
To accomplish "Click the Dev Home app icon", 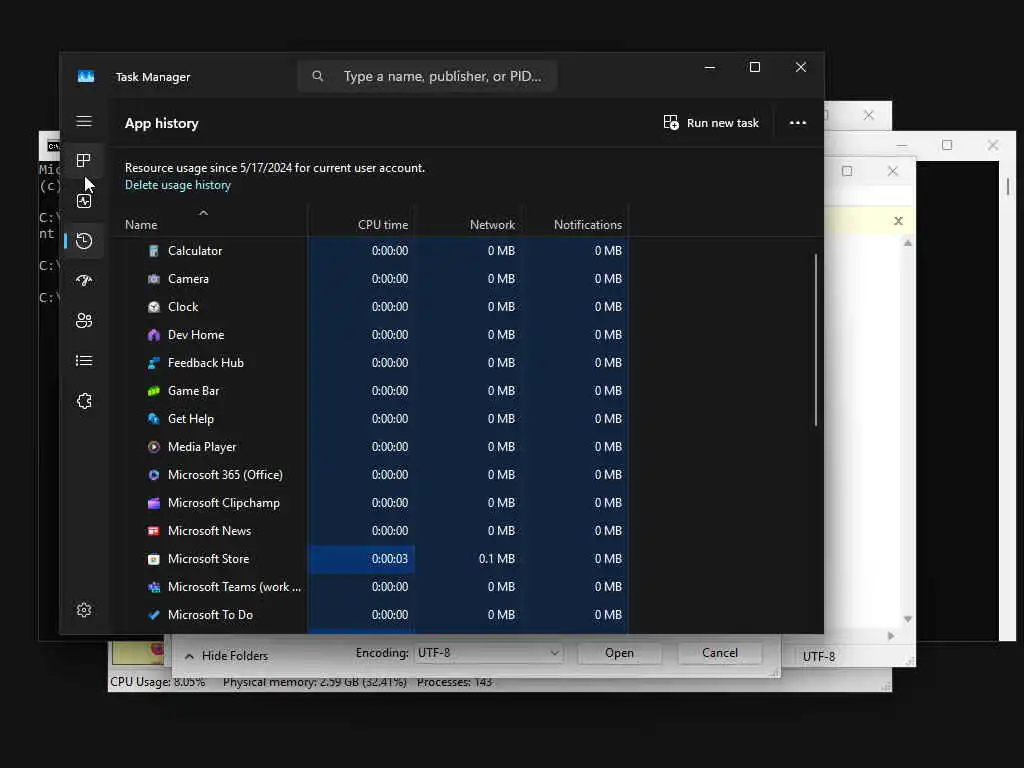I will [x=153, y=335].
